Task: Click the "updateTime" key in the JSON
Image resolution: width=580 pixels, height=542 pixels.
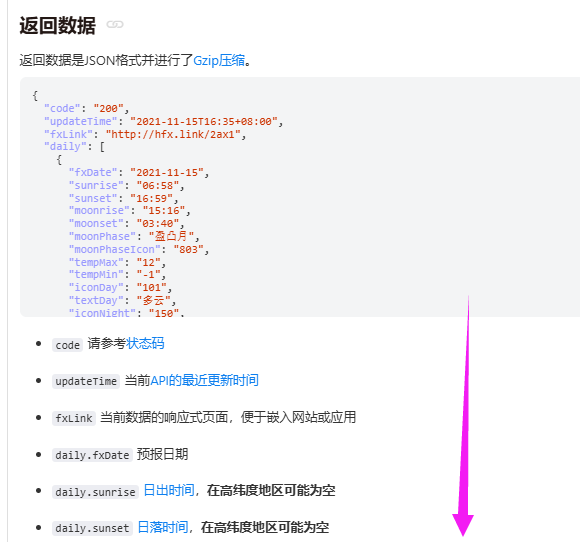Action: pos(81,121)
